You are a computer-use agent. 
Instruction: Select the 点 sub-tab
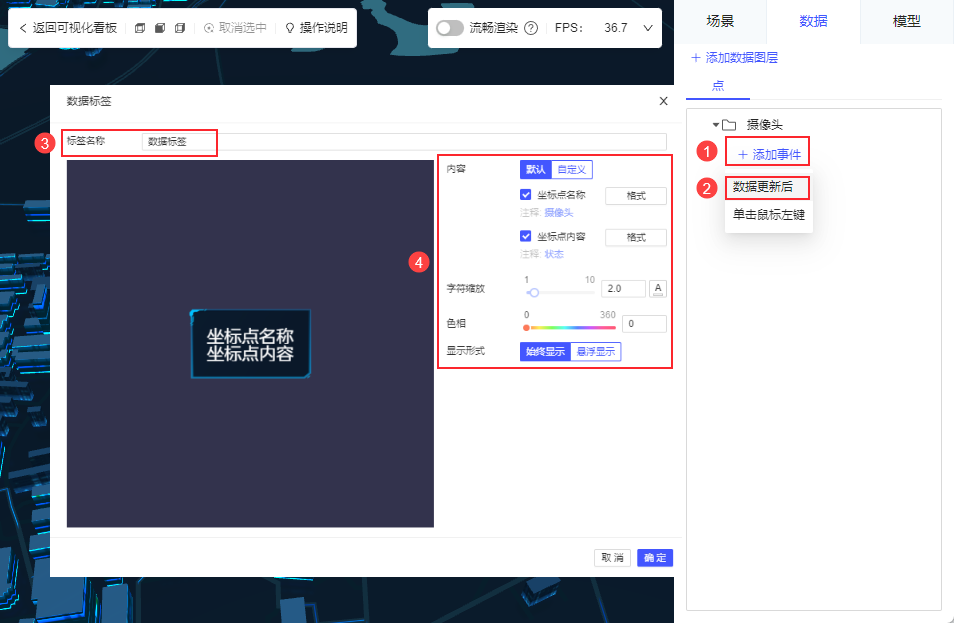pyautogui.click(x=718, y=86)
